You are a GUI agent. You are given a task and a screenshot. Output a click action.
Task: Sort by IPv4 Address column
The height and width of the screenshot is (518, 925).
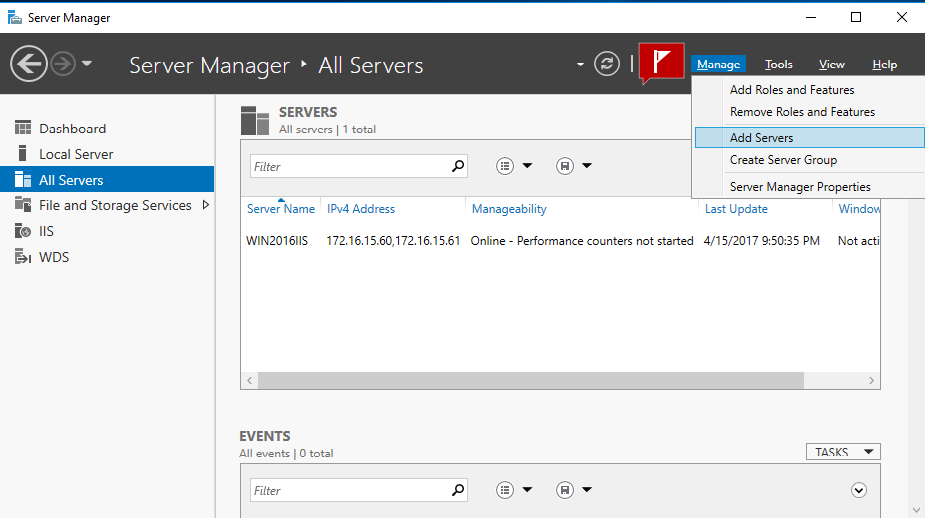[x=361, y=209]
